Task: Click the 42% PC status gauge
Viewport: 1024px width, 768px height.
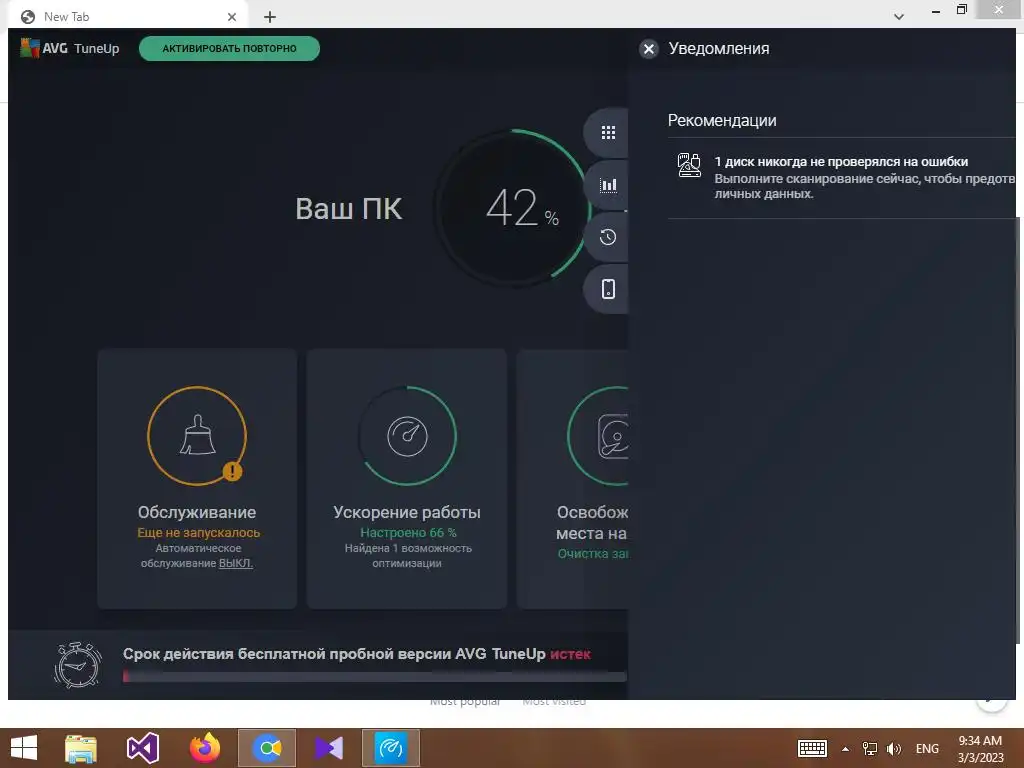Action: (x=514, y=208)
